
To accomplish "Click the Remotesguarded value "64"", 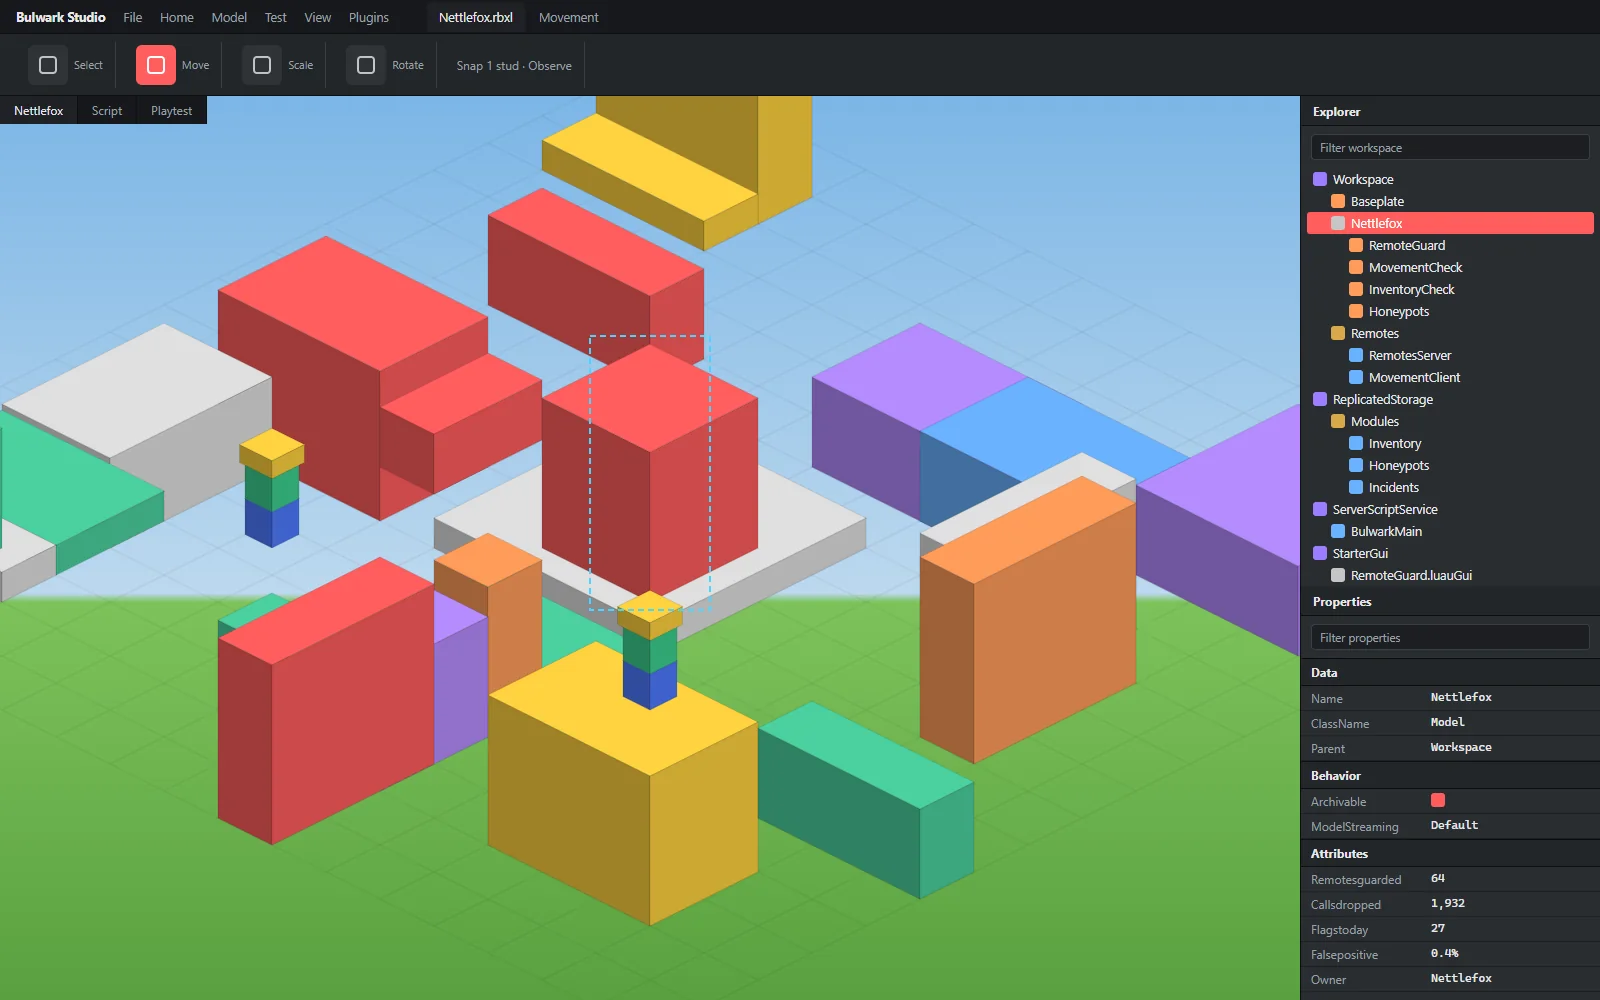I will (1437, 878).
